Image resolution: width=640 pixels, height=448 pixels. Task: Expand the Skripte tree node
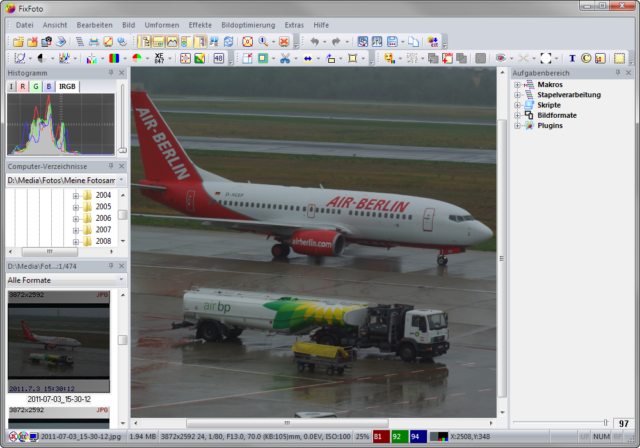point(517,105)
